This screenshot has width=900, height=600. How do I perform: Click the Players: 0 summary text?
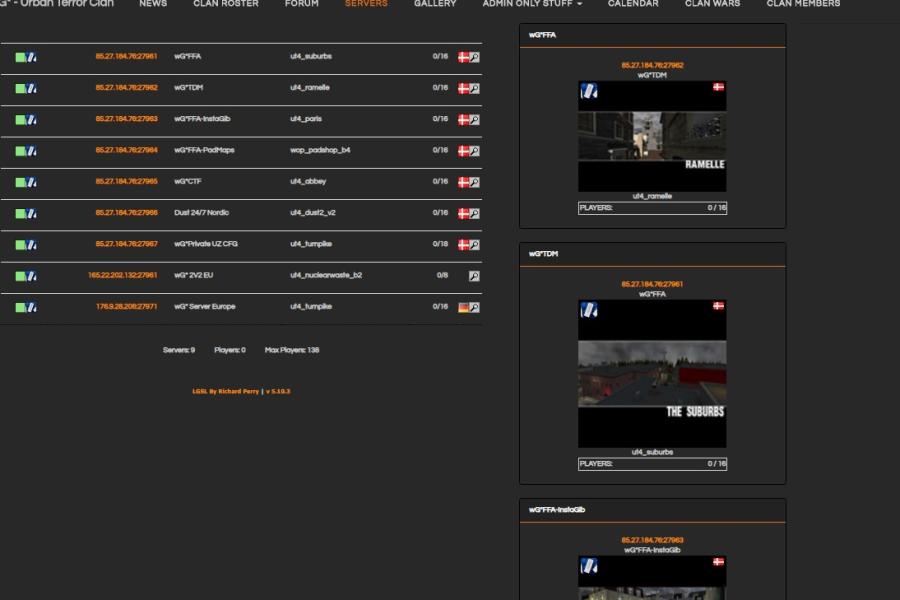[x=230, y=350]
